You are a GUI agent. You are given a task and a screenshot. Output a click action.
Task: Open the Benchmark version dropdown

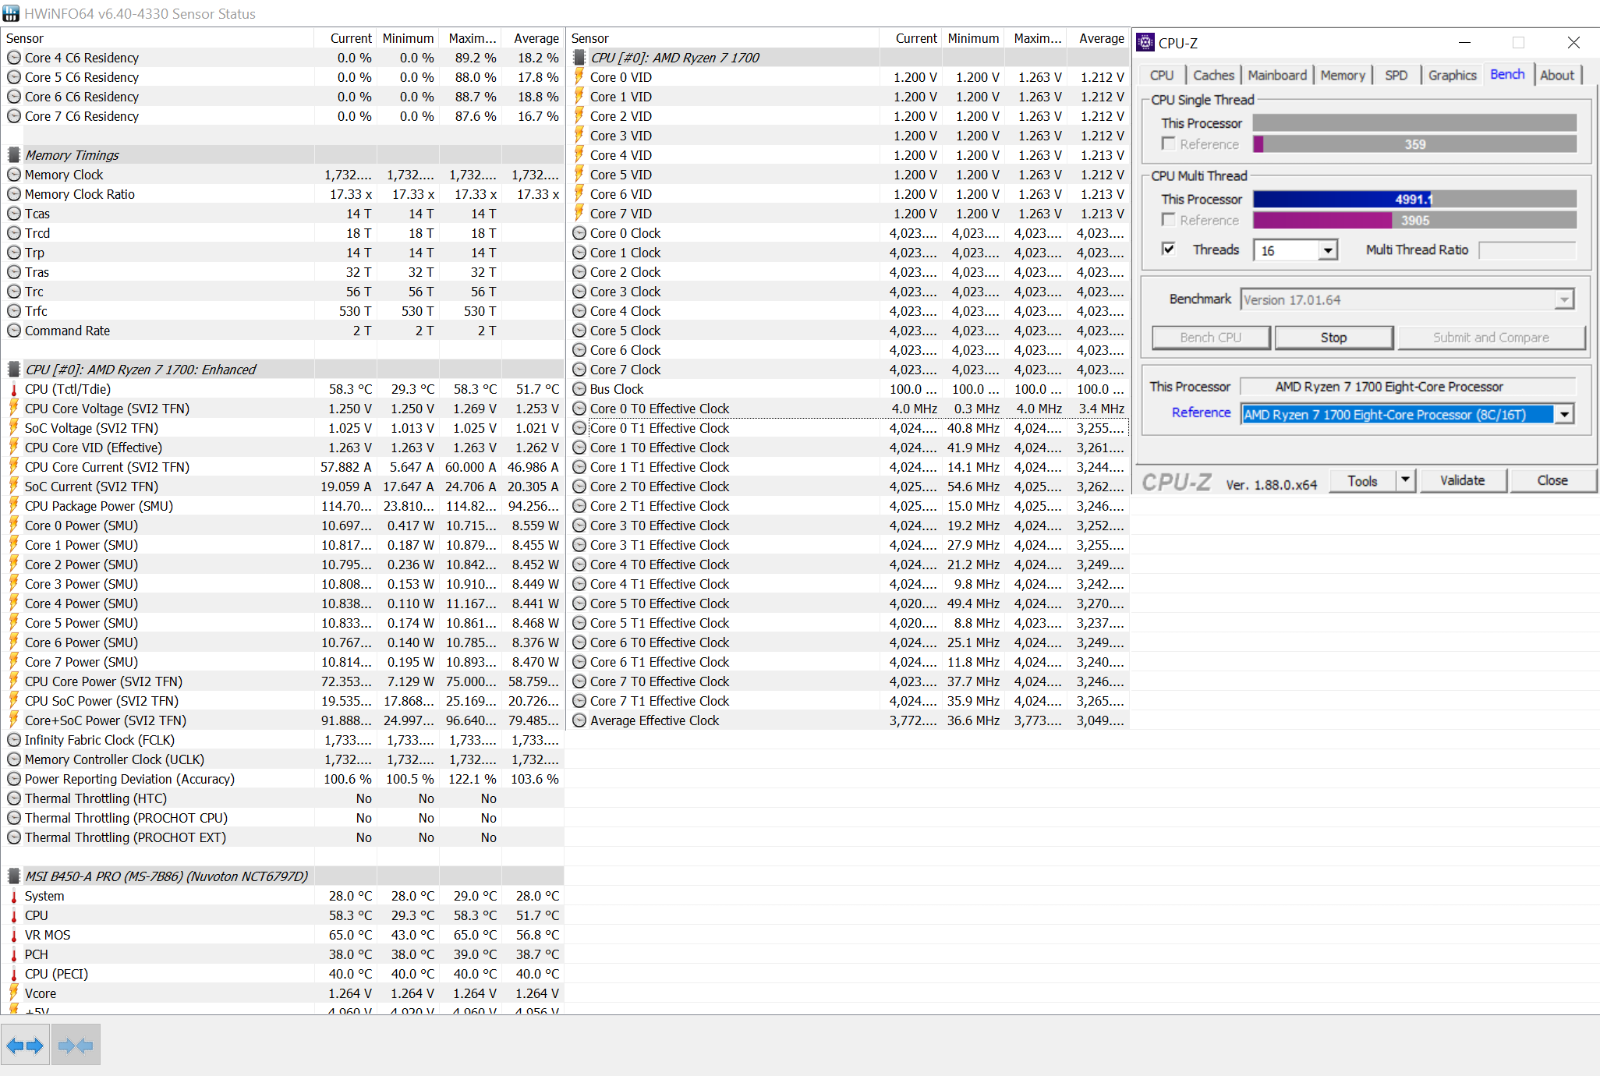1564,300
